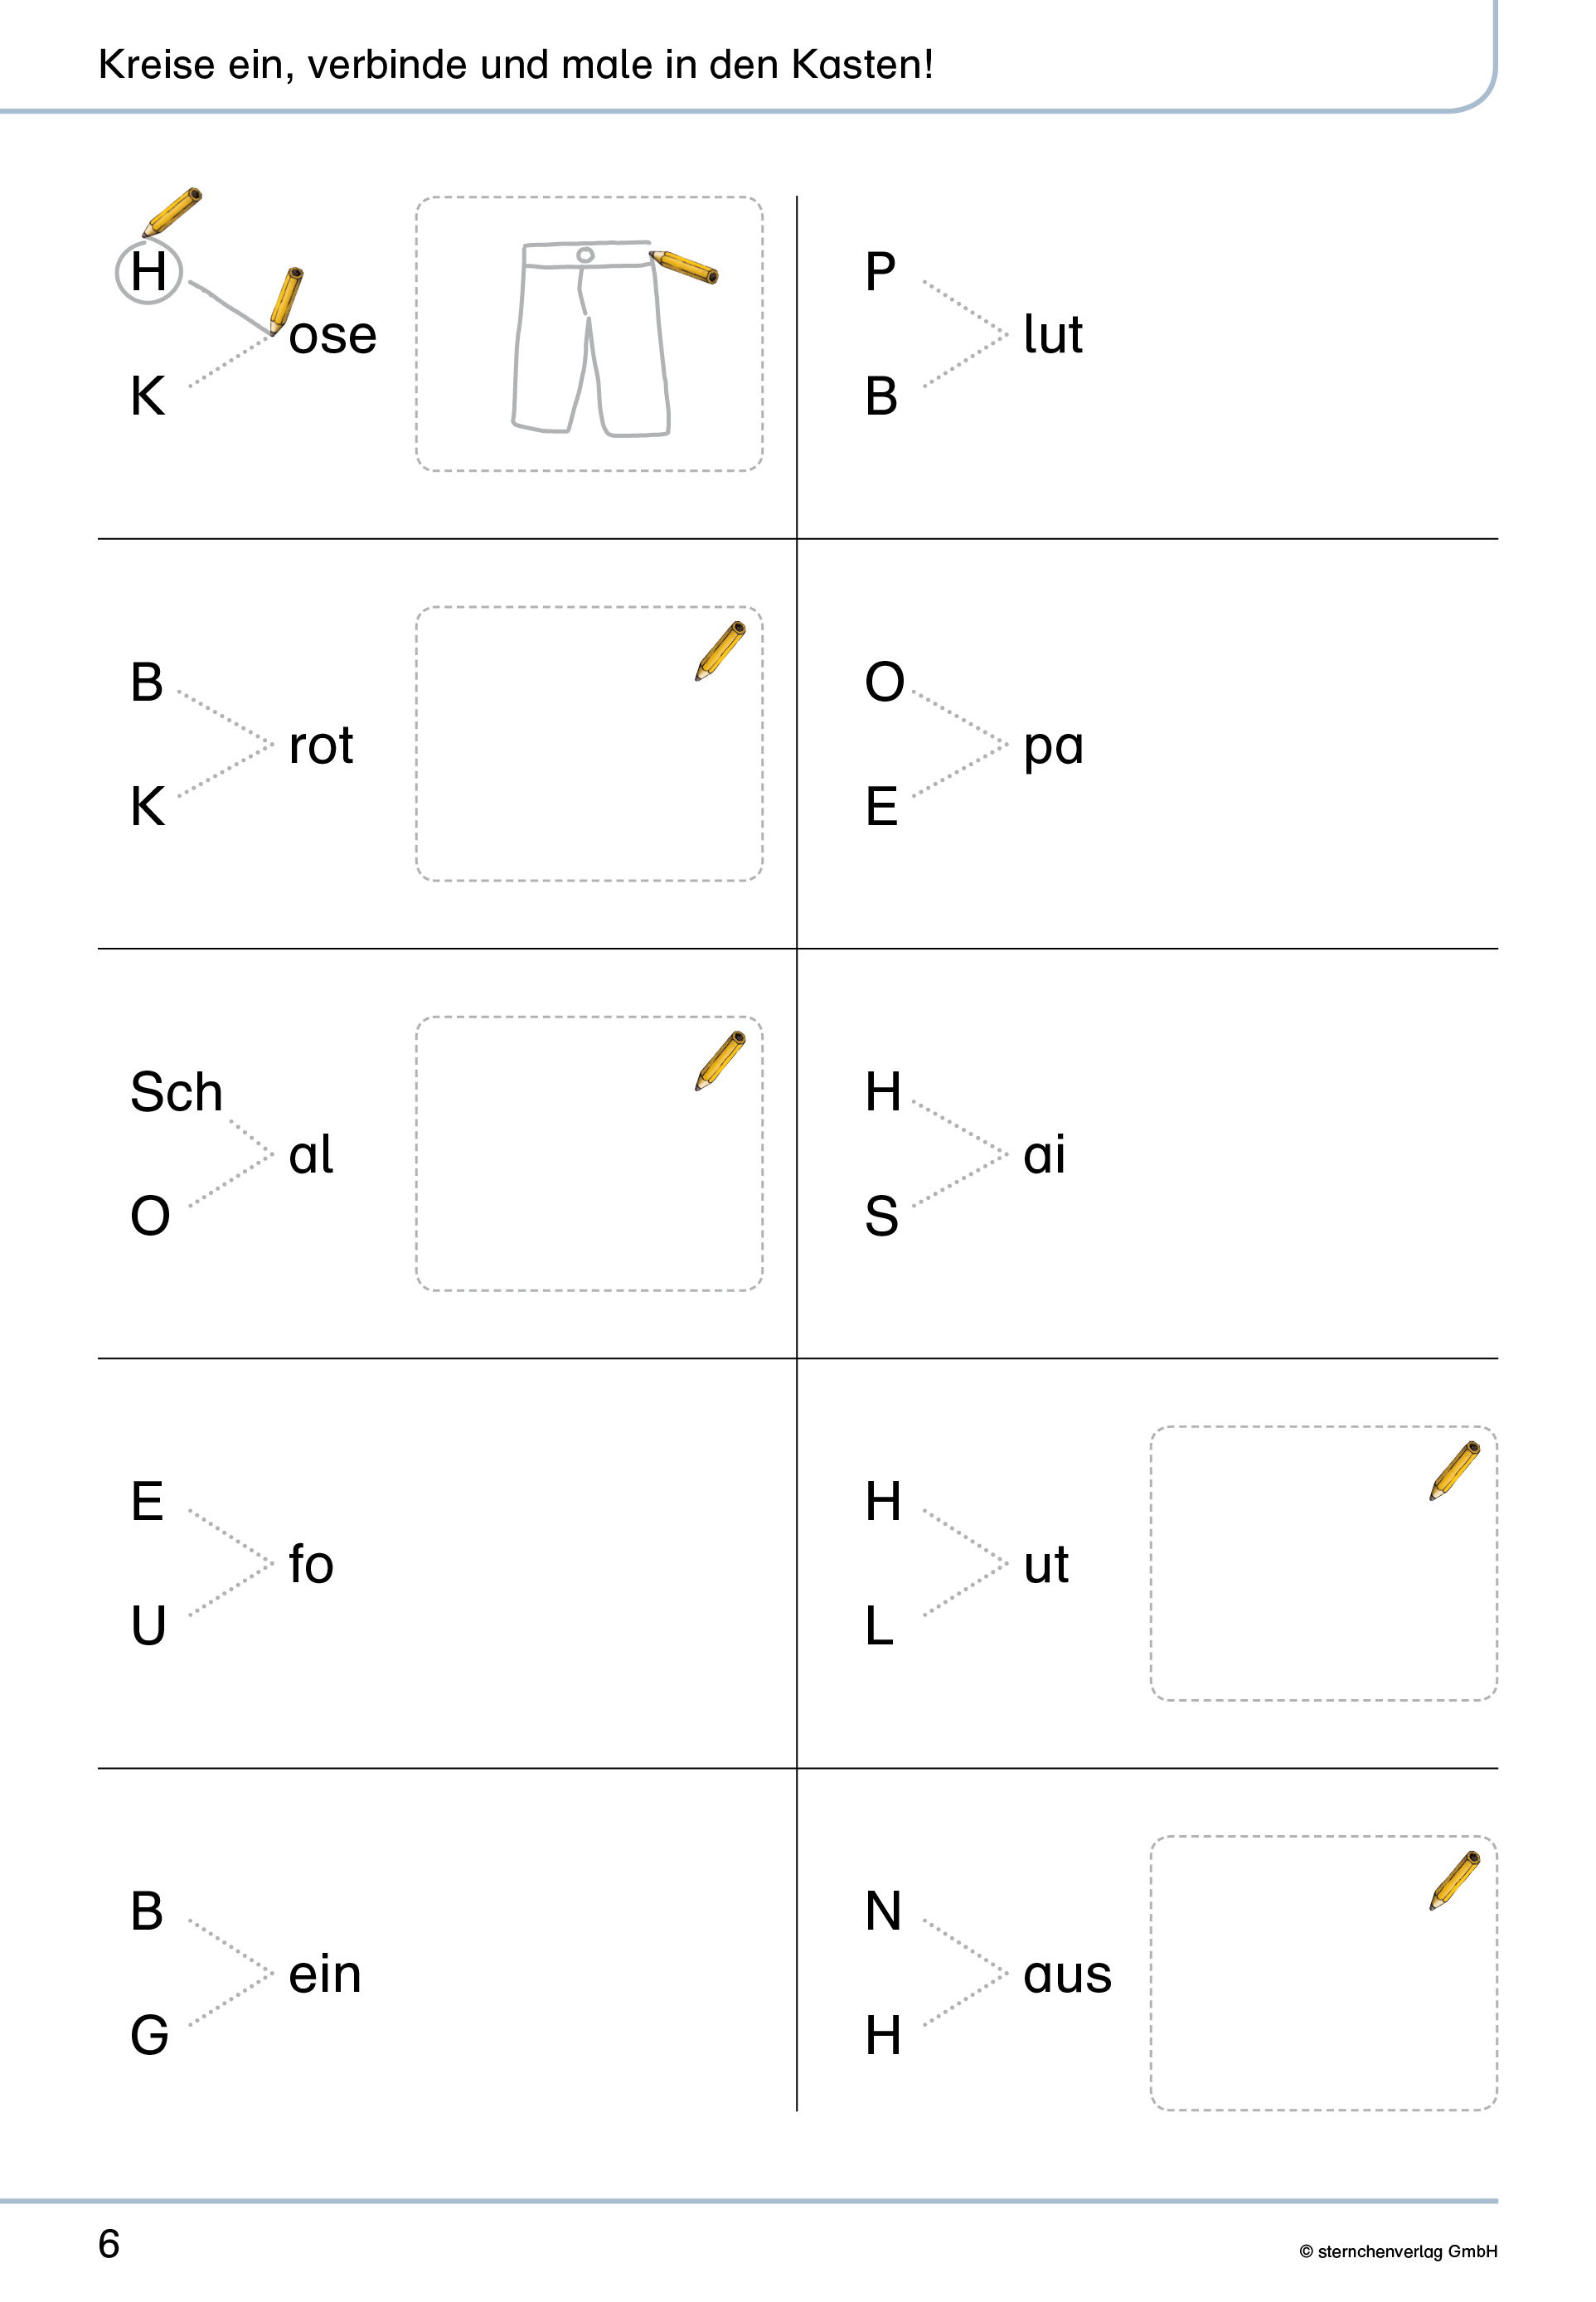Click the pencil beside the trousers drawing
Screen dimensions: 1596x2302
coord(684,267)
